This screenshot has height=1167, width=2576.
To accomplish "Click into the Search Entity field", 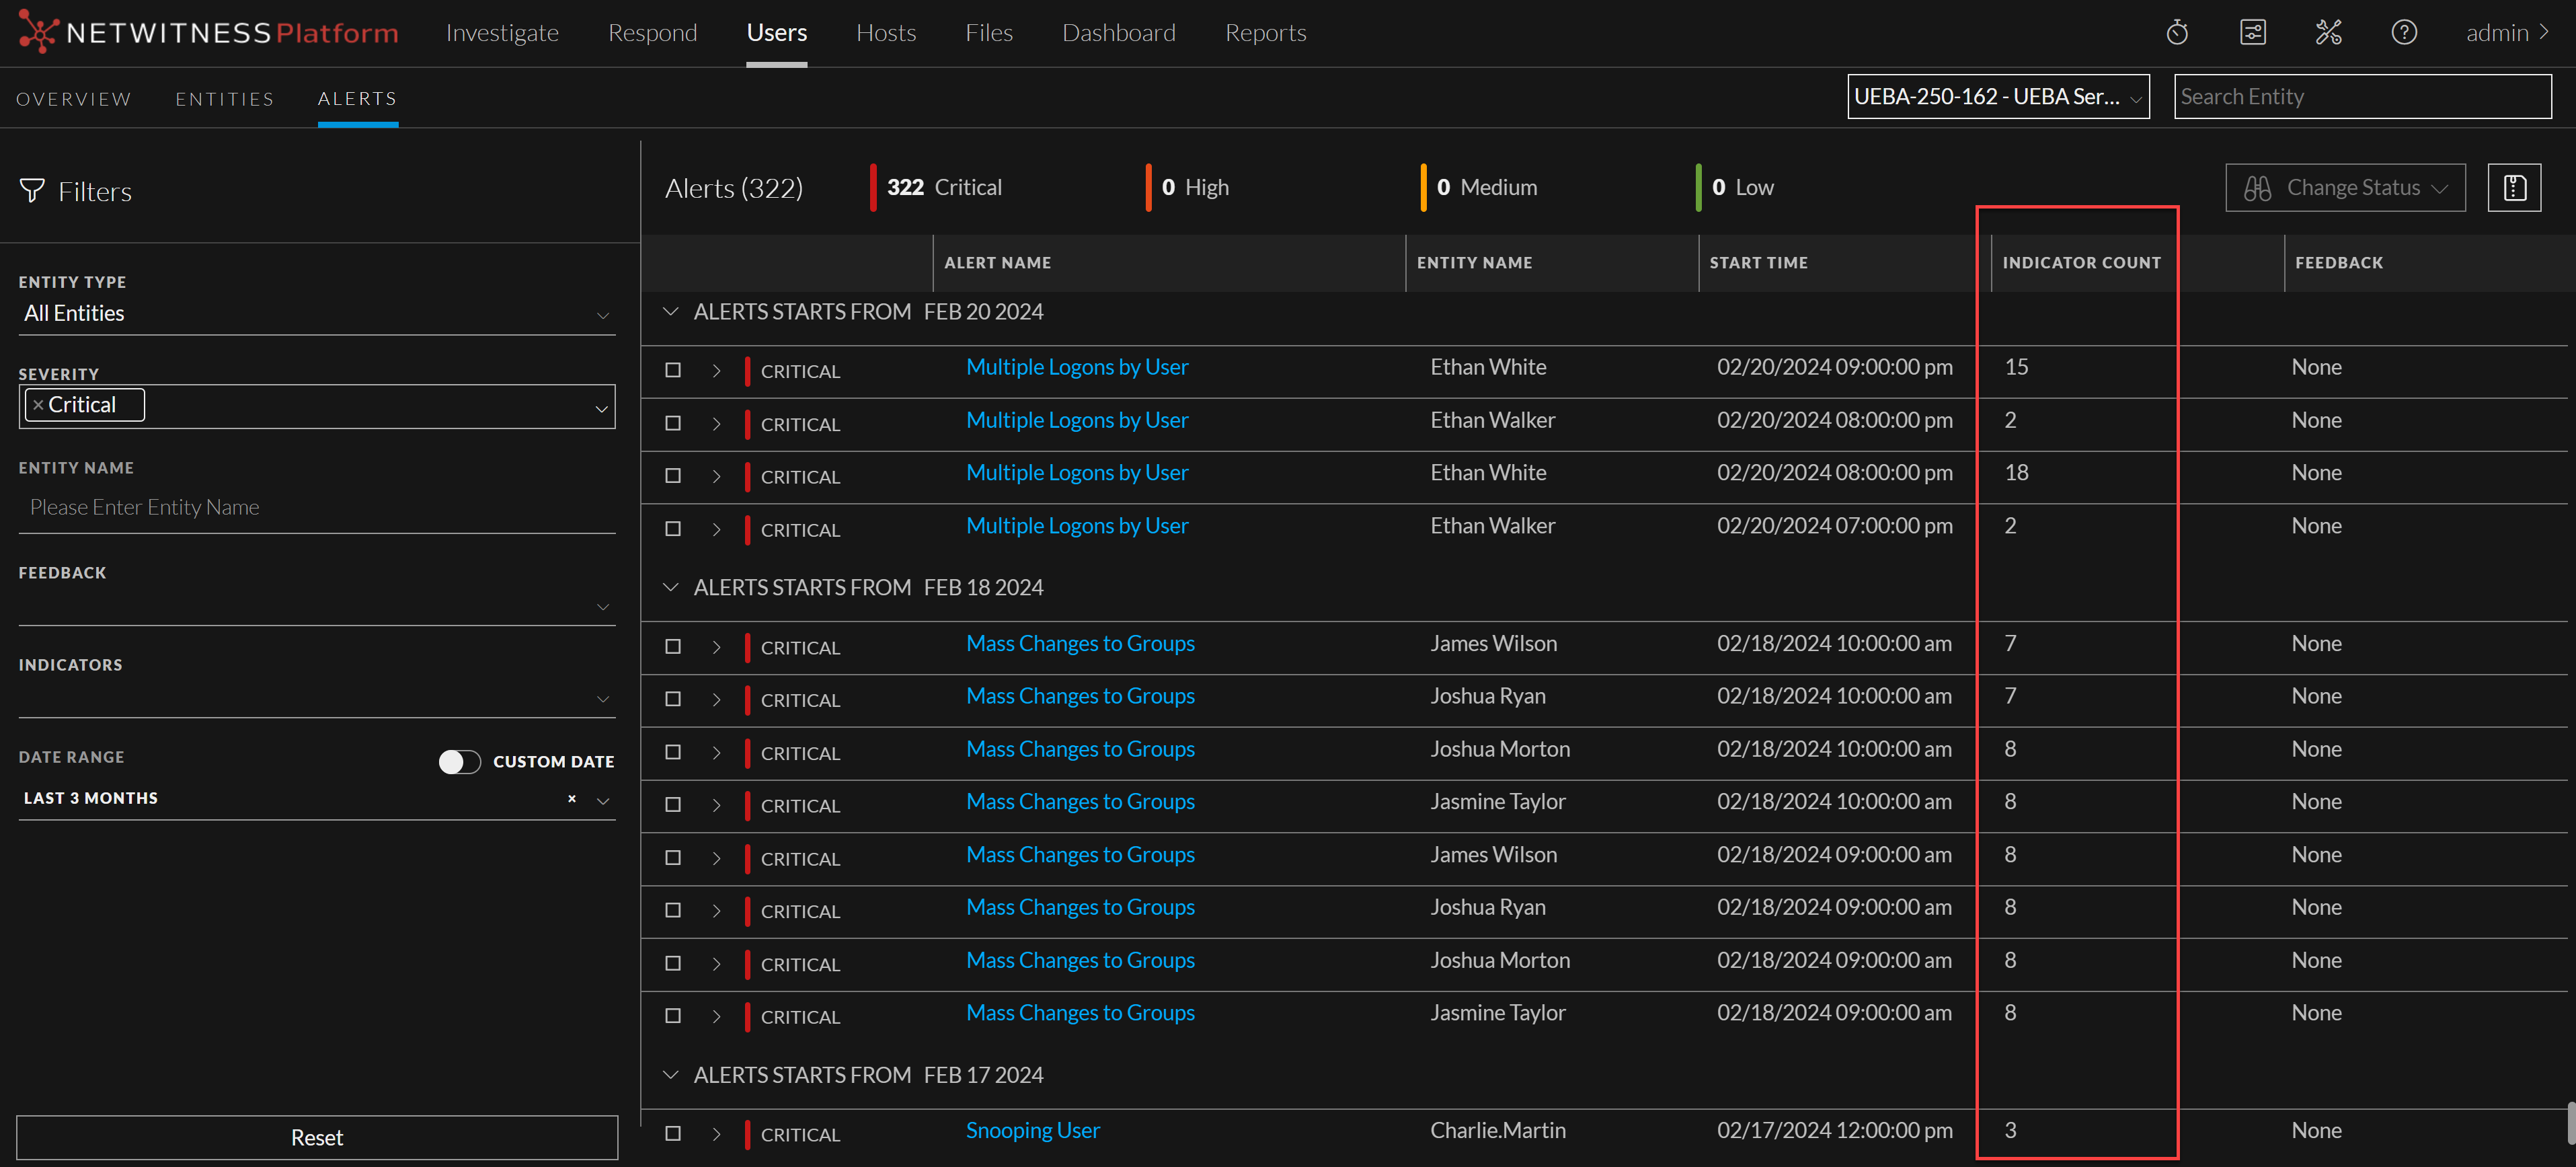I will point(2362,97).
